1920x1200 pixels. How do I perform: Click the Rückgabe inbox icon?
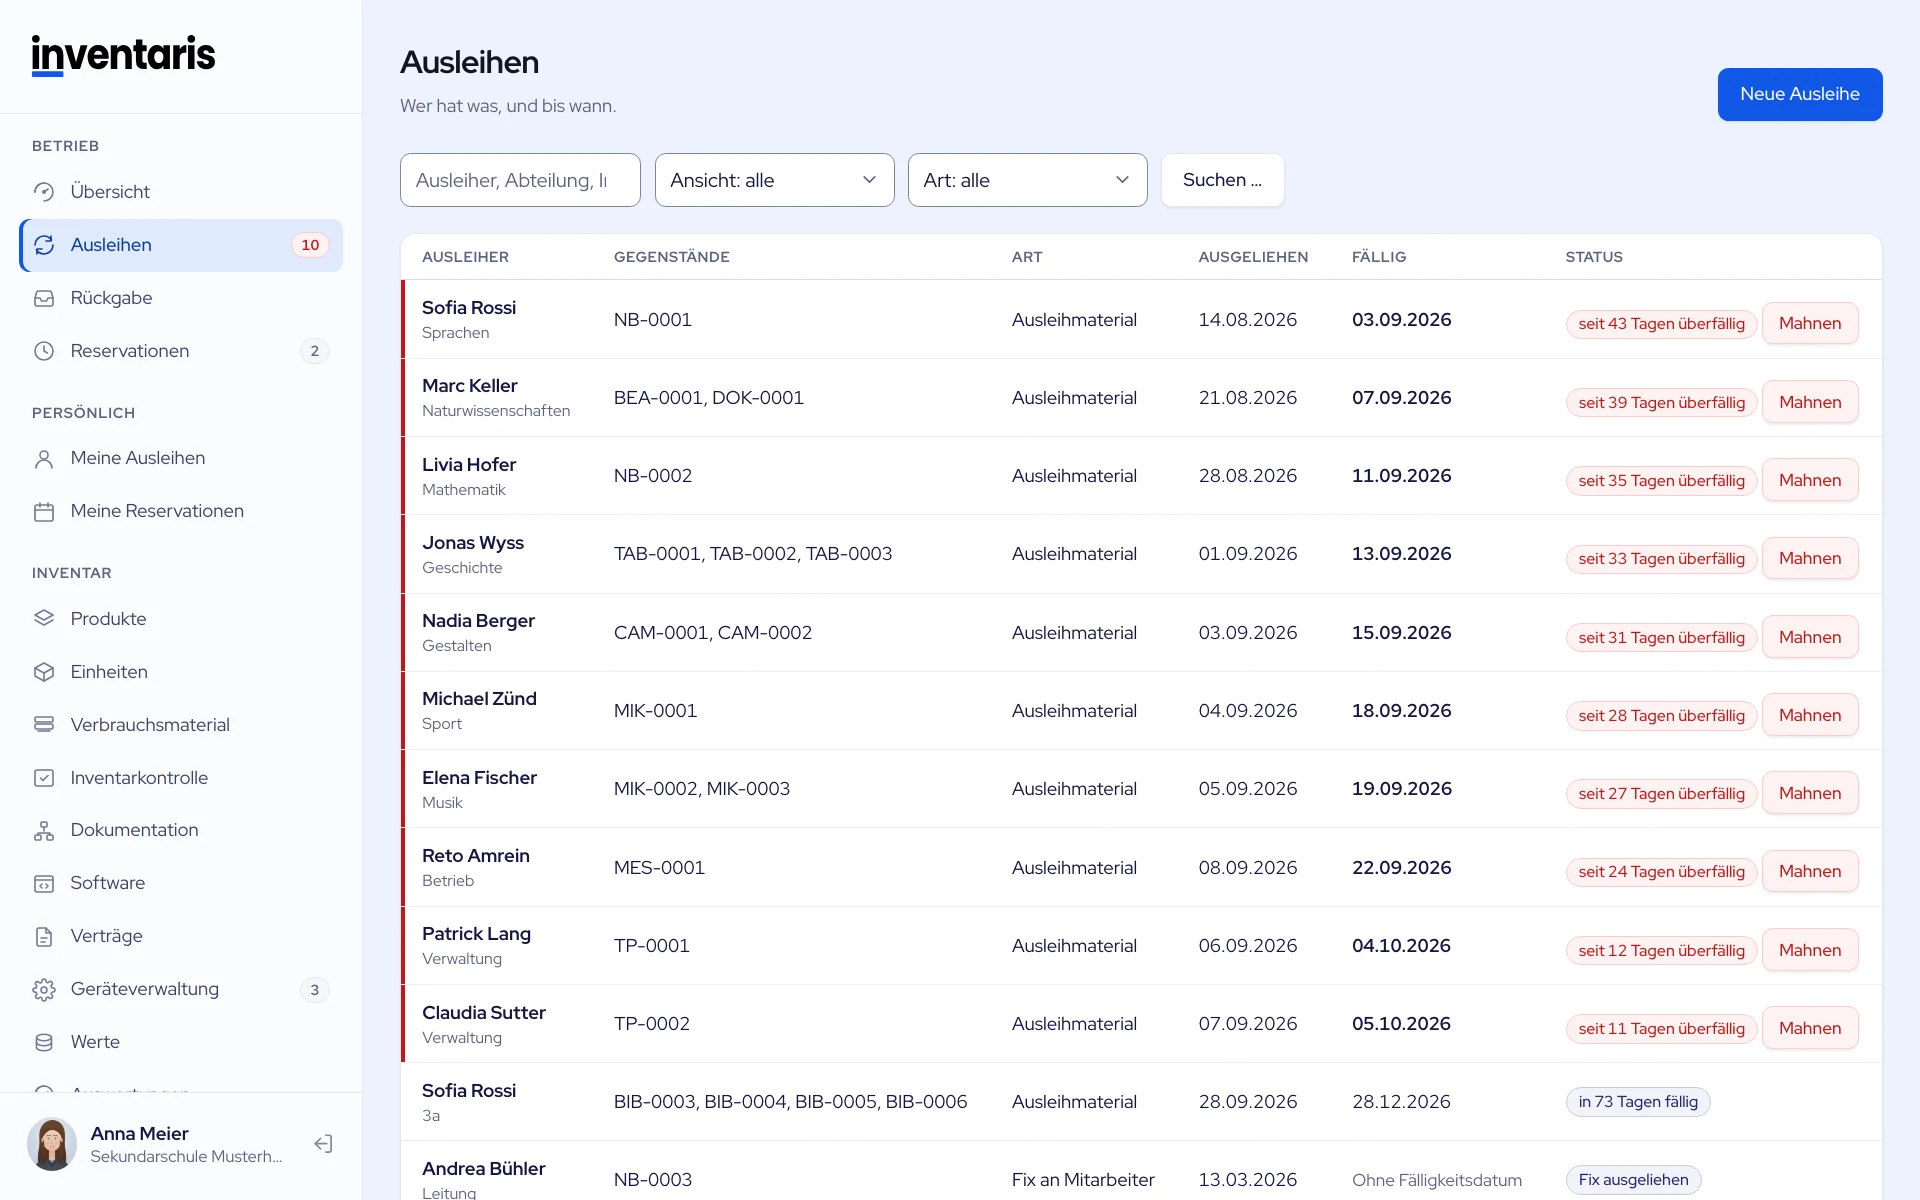point(44,298)
